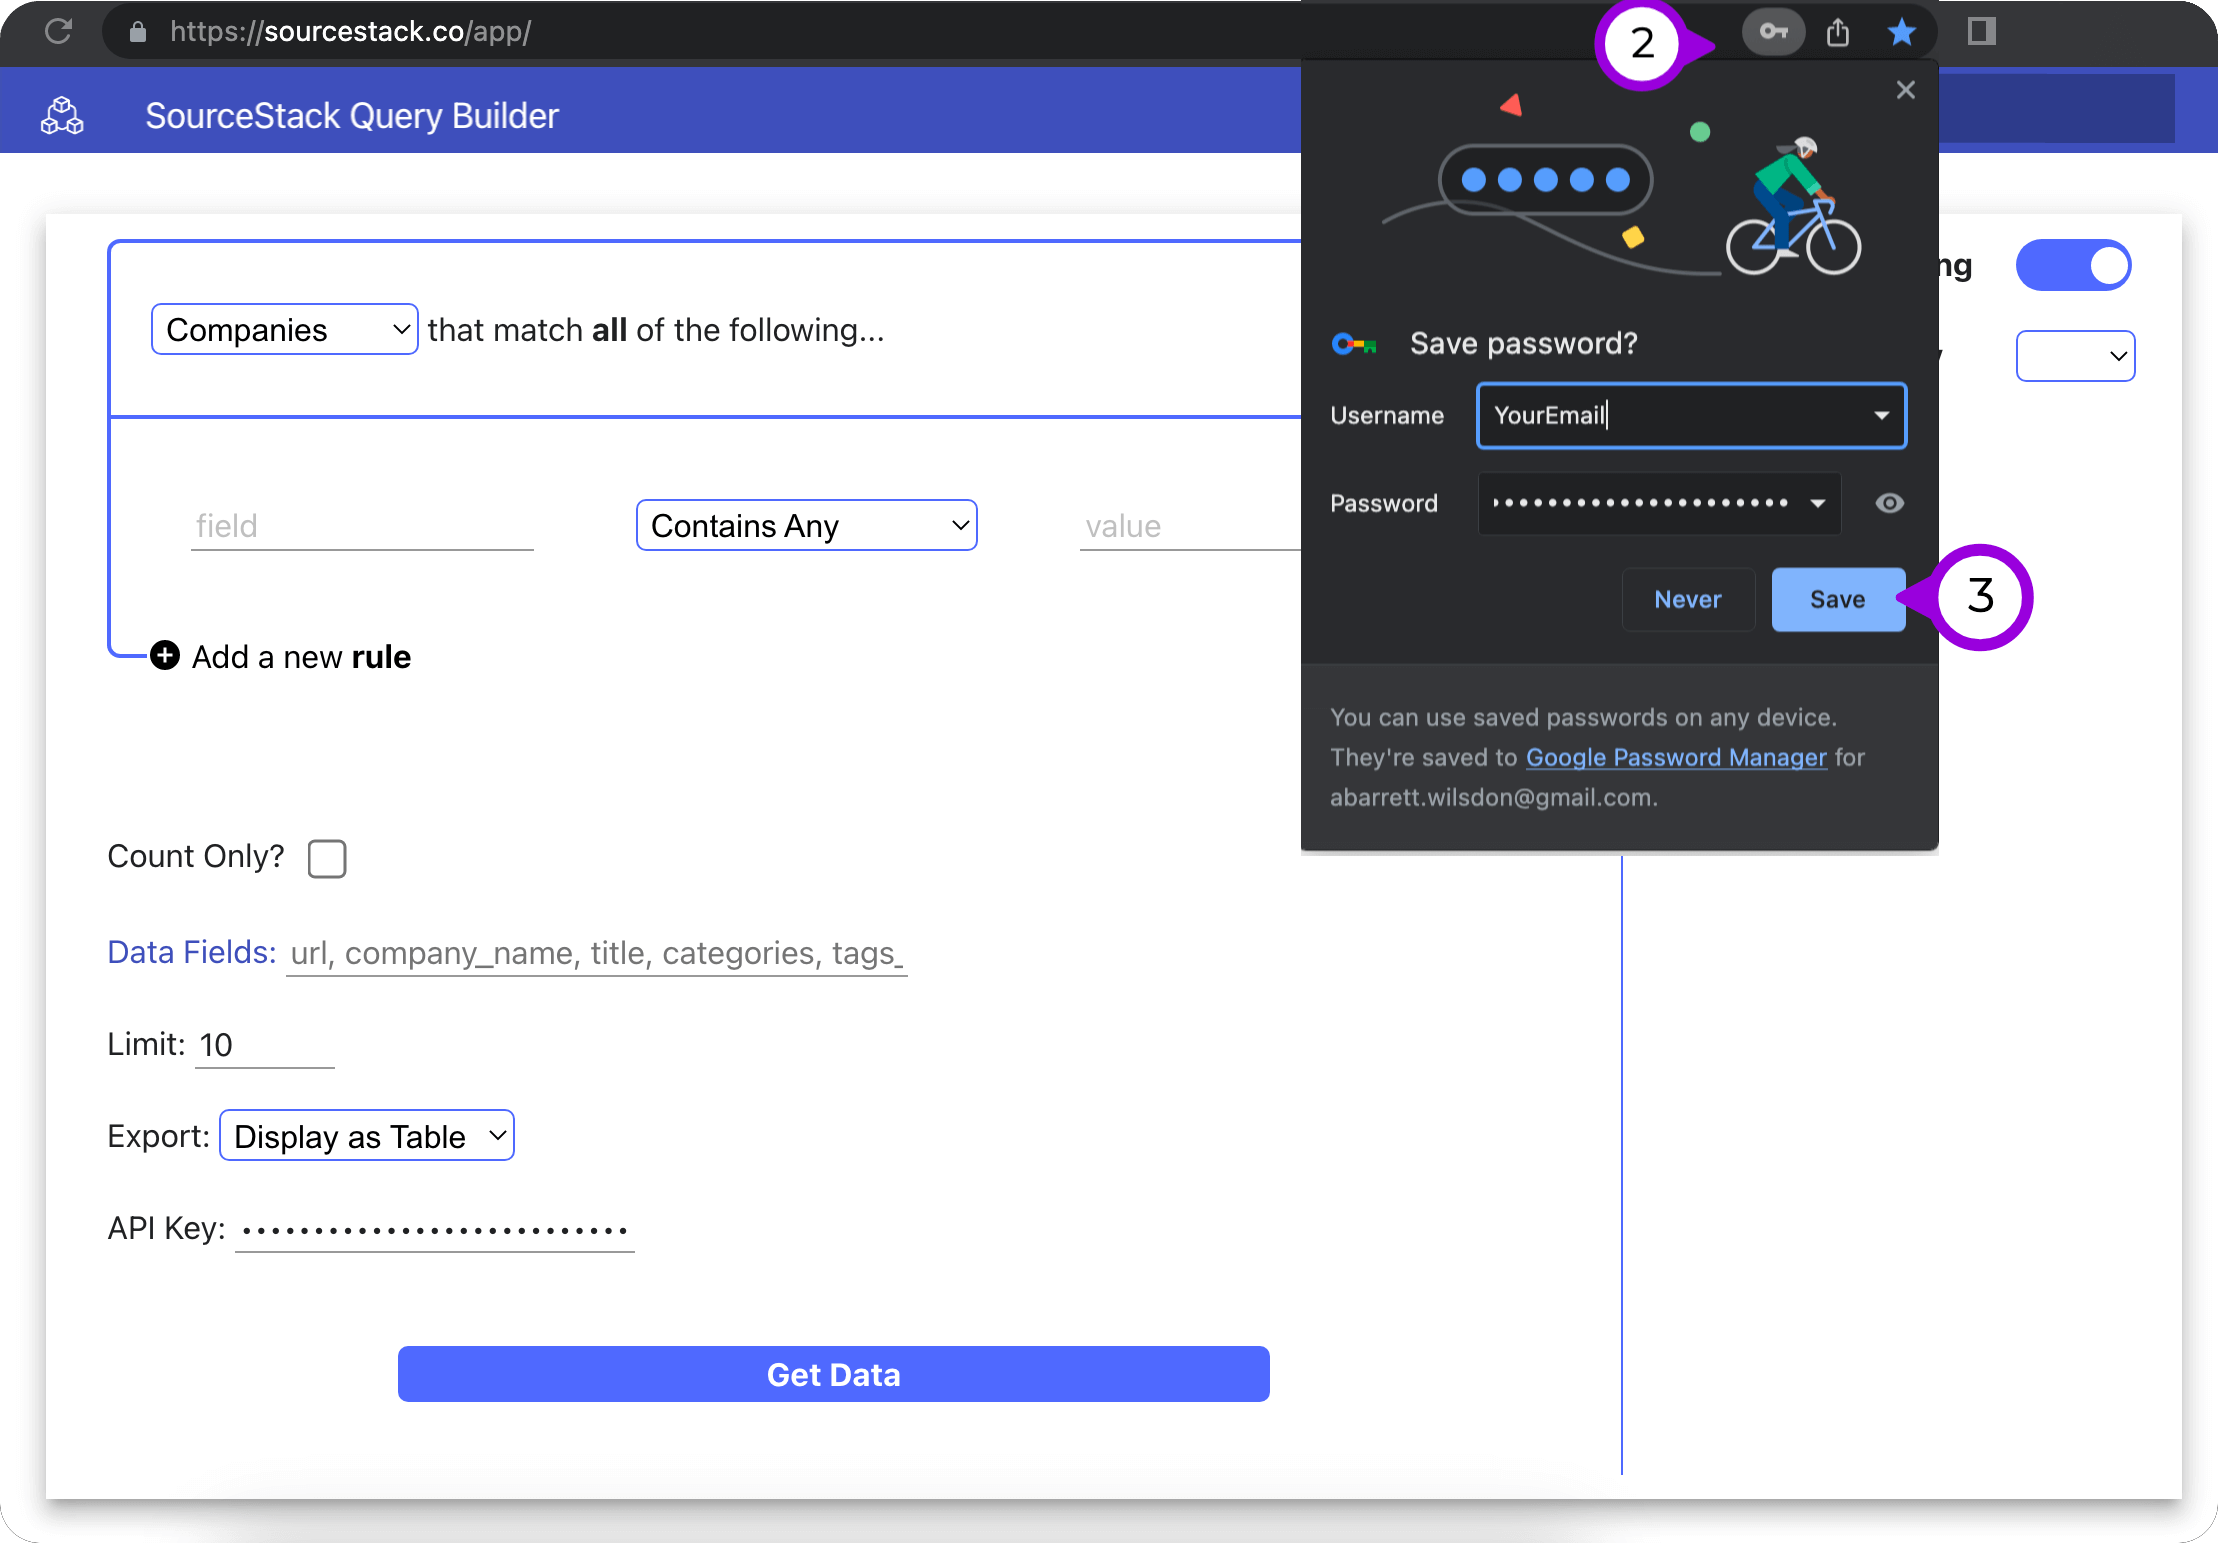Open the empty dropdown below the toggle
This screenshot has width=2218, height=1543.
tap(2075, 356)
